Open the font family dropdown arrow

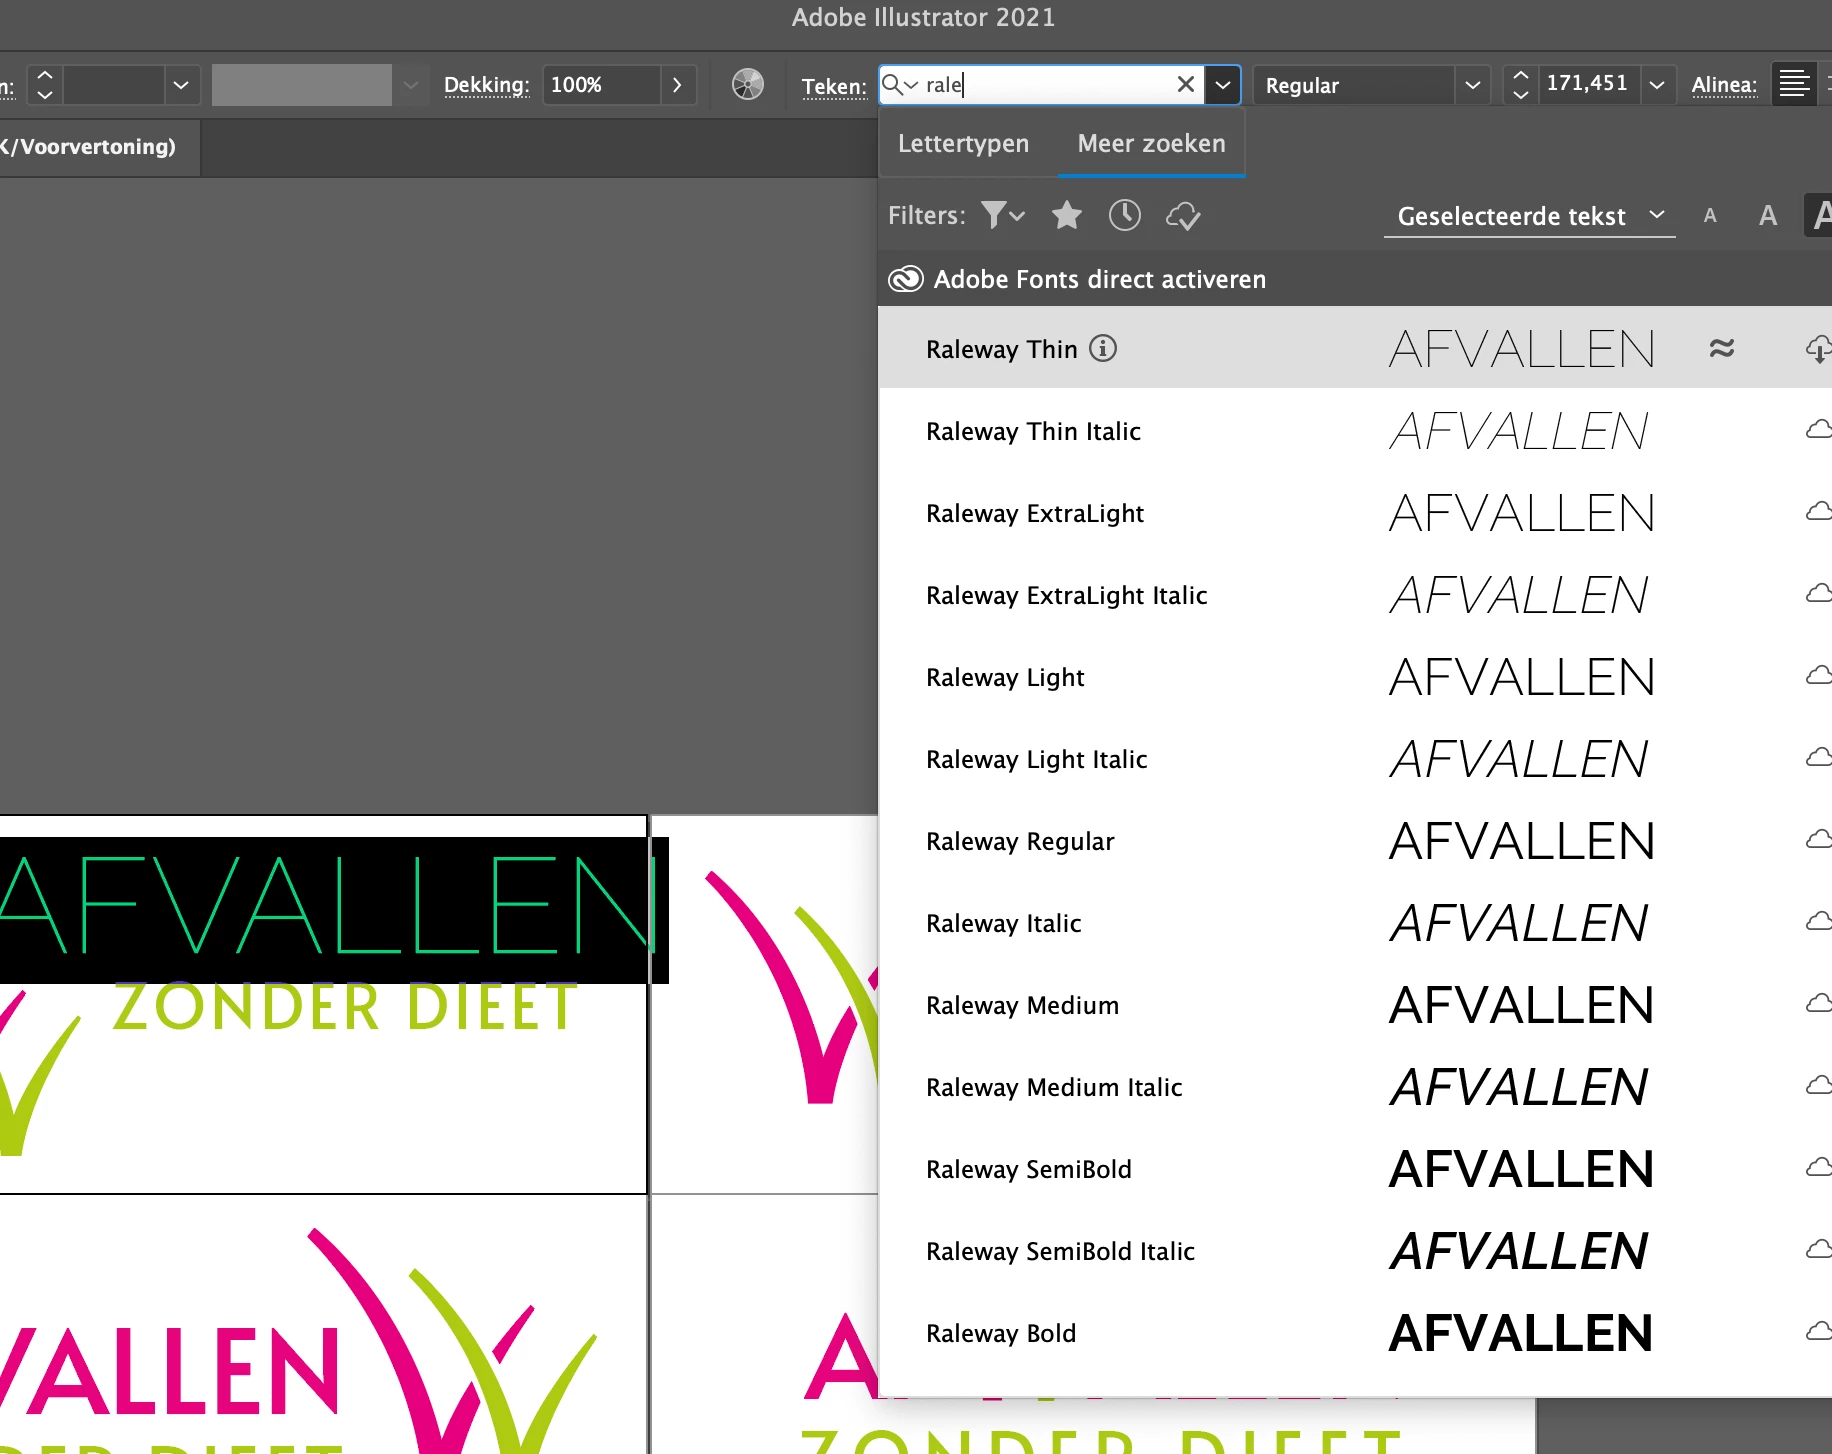(x=1223, y=85)
